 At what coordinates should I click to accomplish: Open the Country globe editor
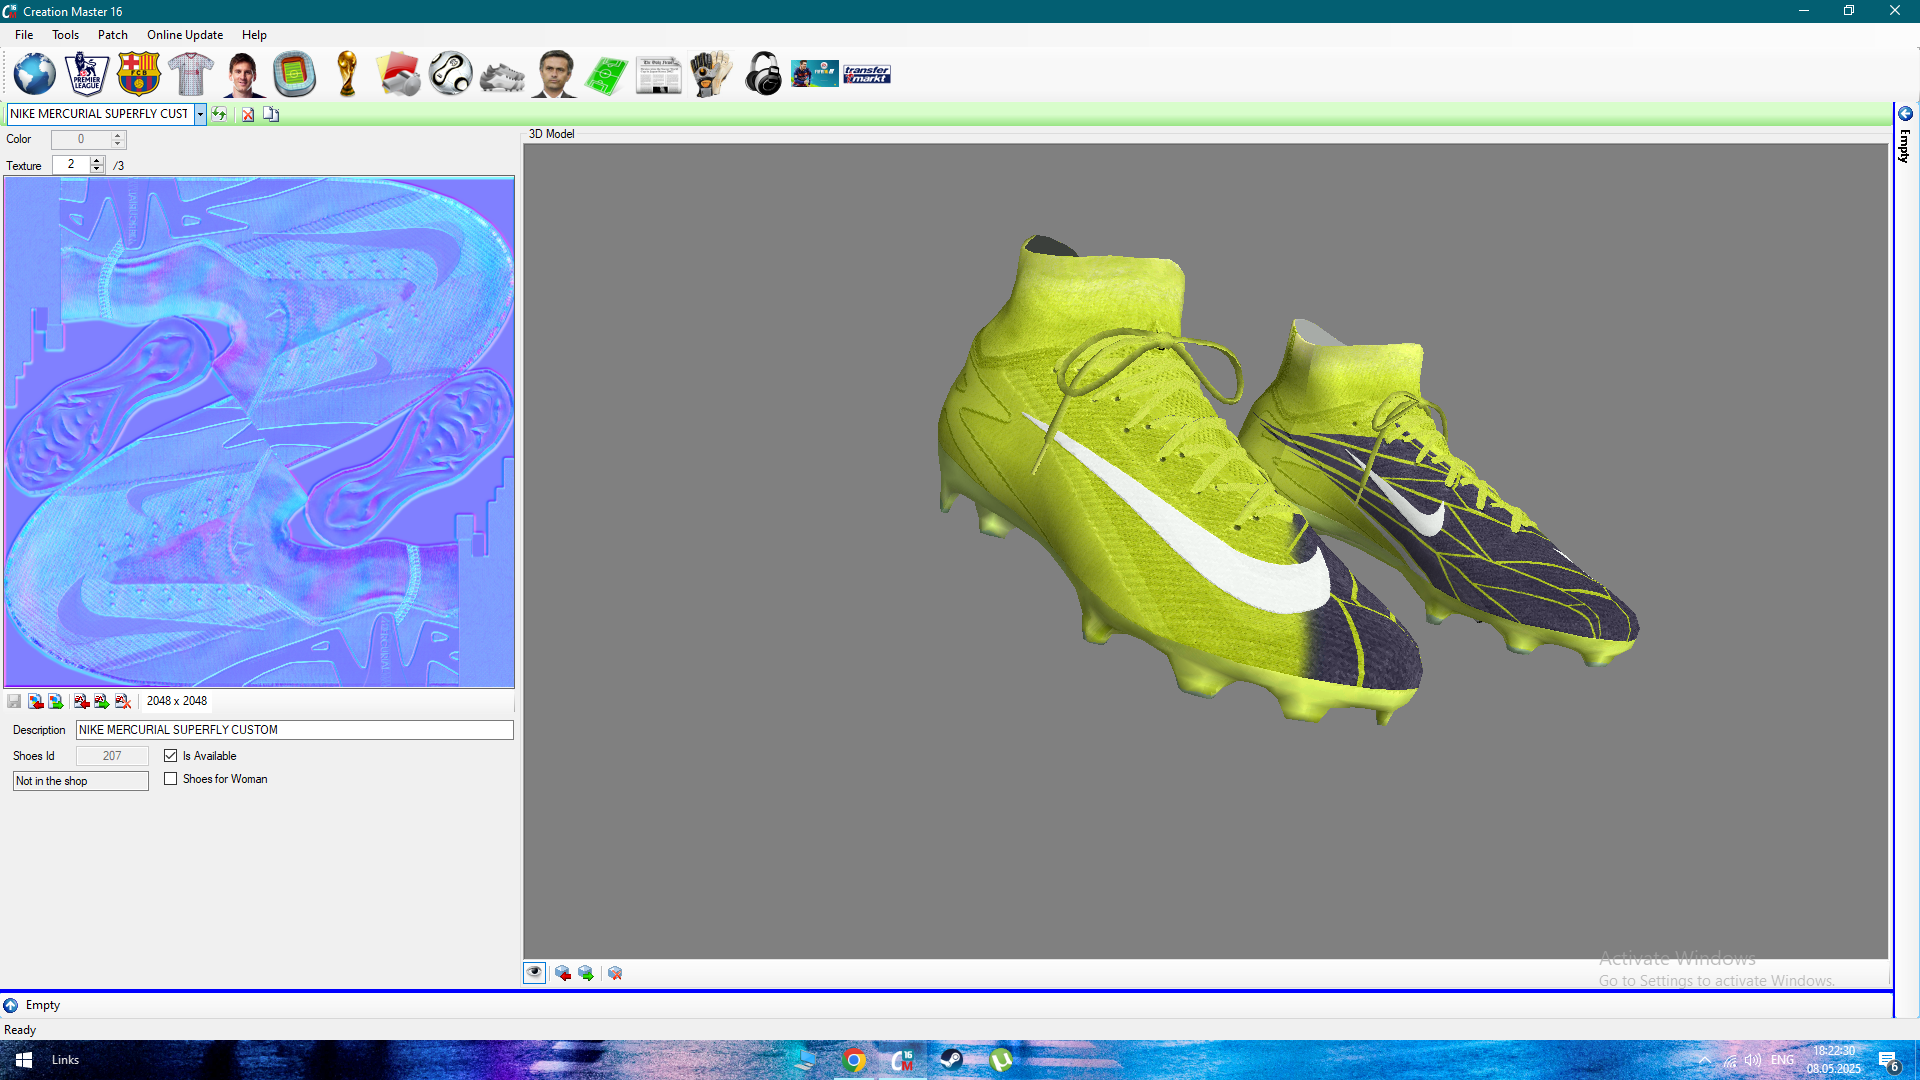tap(34, 74)
